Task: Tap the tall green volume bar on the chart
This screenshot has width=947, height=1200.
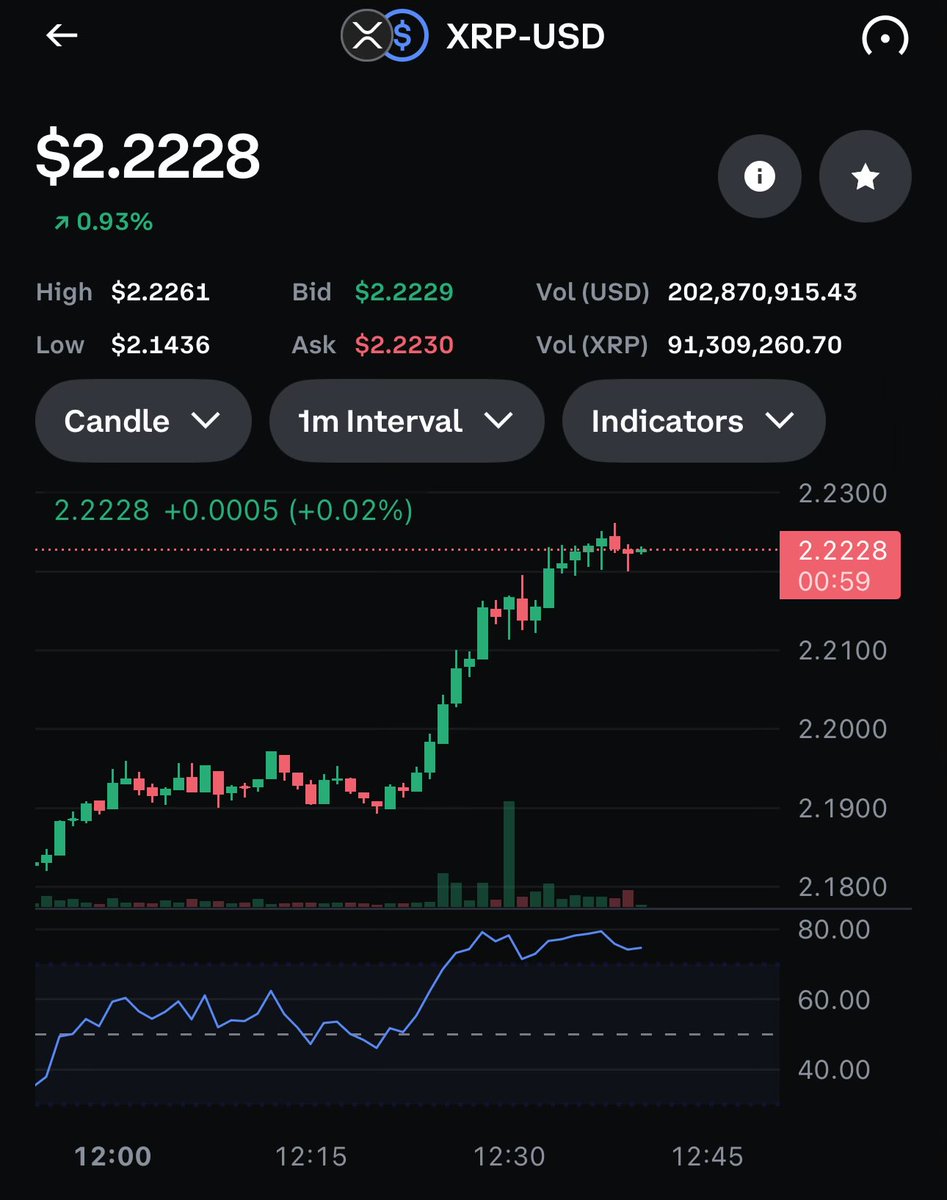Action: point(508,852)
